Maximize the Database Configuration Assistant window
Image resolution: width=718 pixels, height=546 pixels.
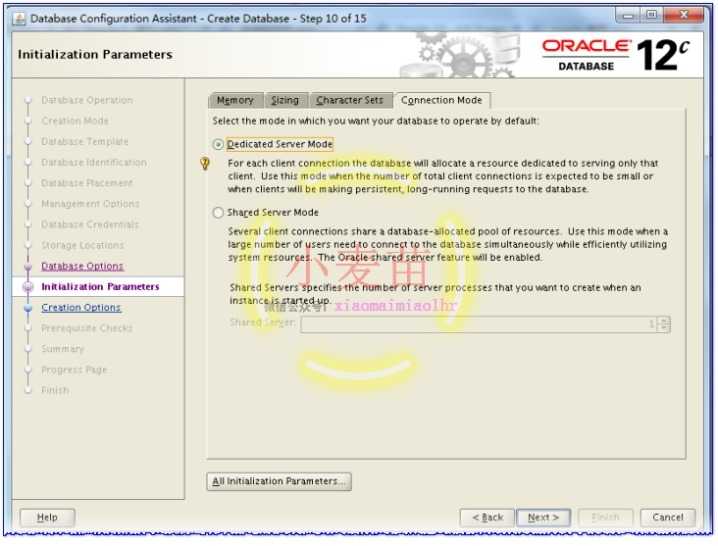(x=652, y=16)
